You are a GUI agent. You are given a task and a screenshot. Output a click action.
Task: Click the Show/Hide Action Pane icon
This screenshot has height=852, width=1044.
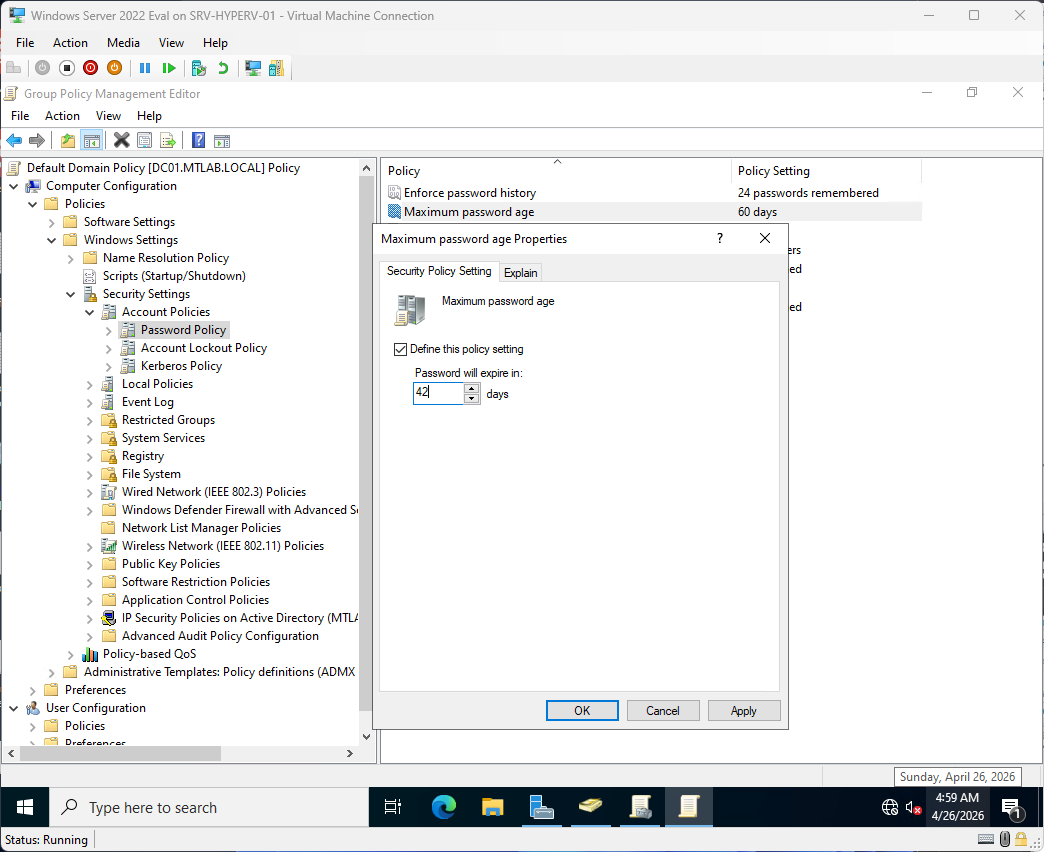coord(222,140)
